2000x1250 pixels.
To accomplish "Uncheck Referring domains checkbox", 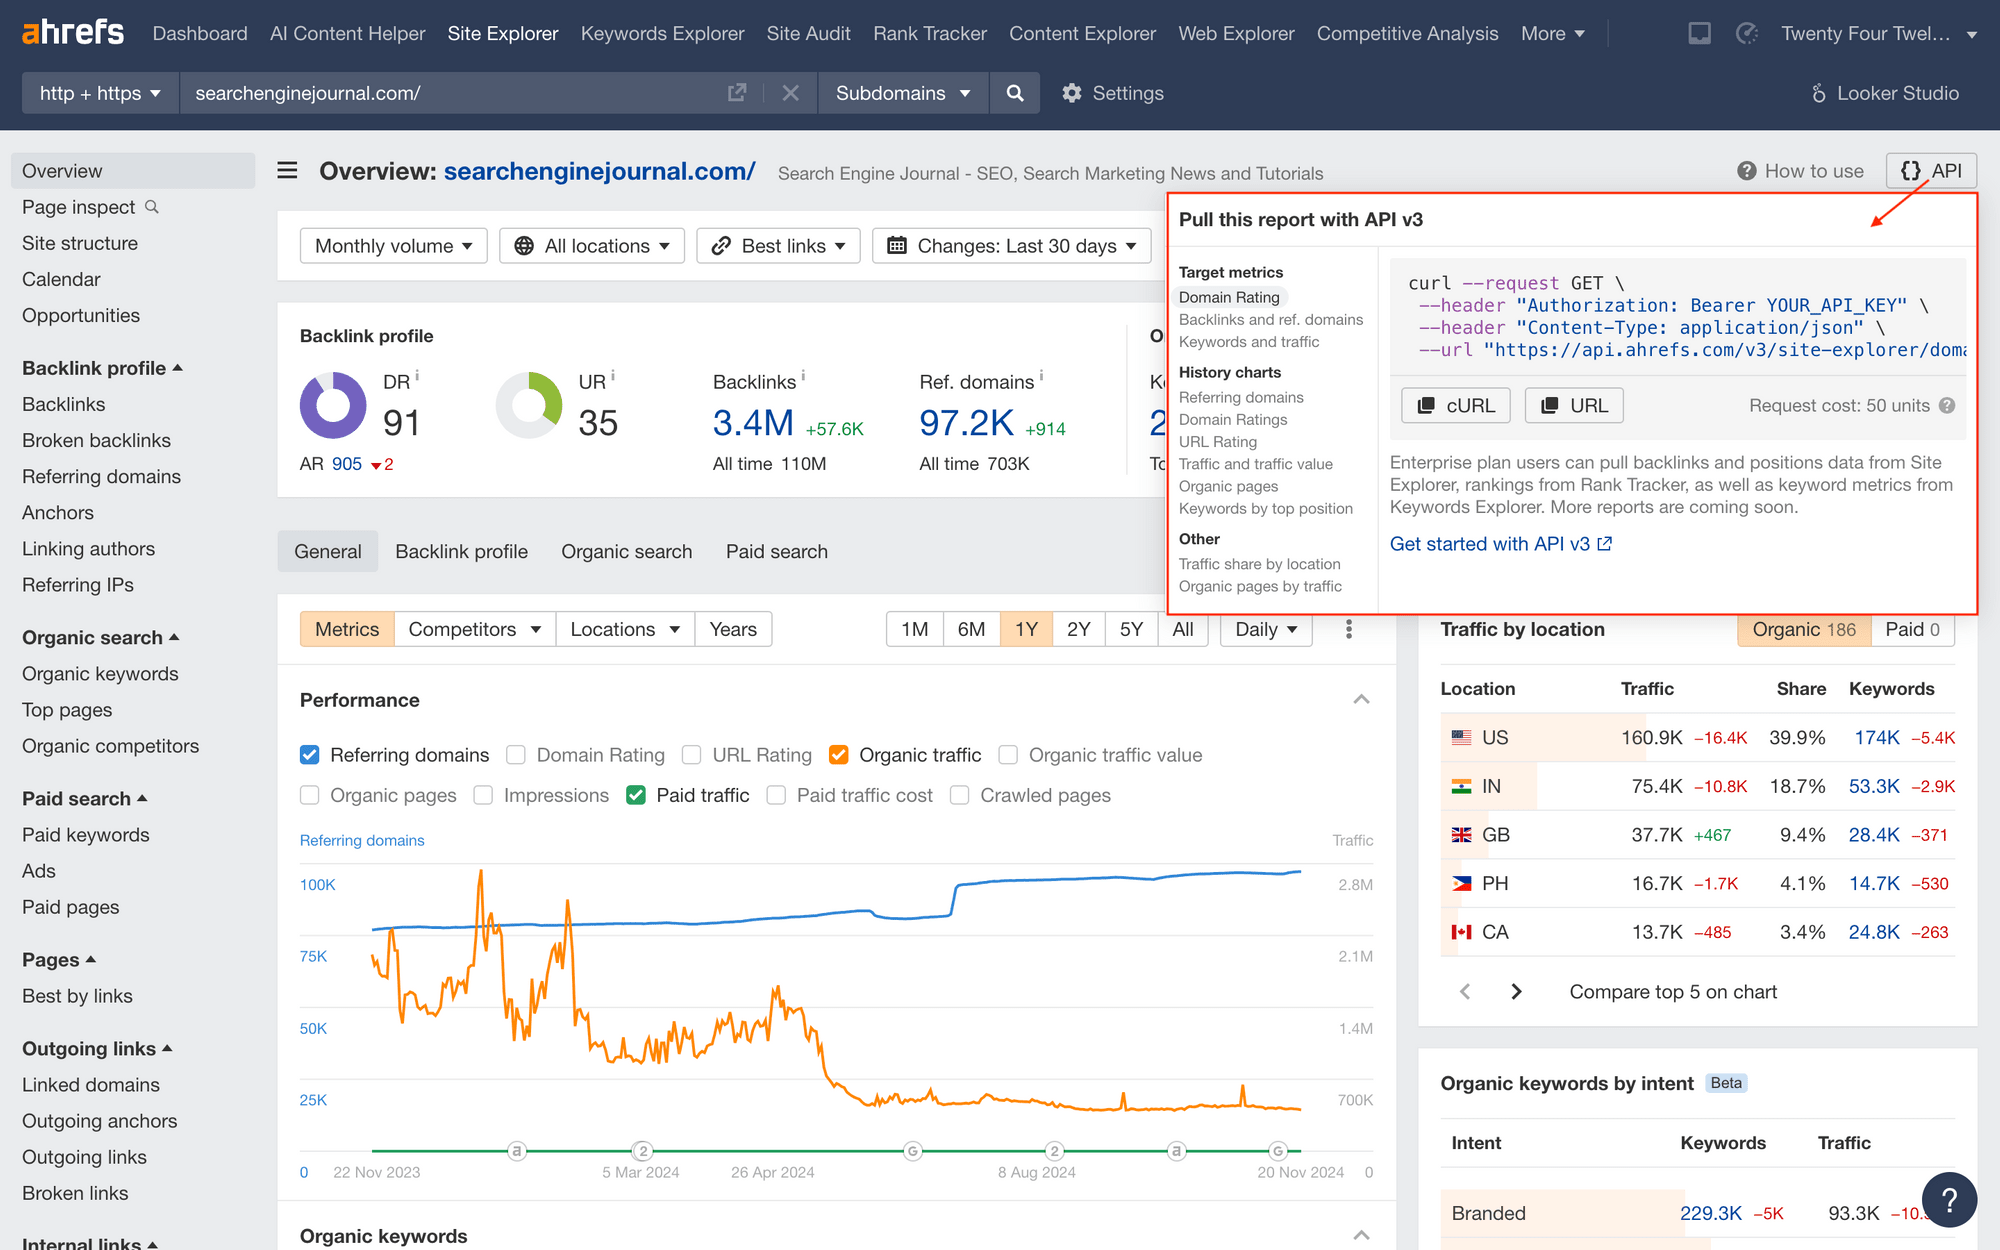I will pyautogui.click(x=310, y=755).
